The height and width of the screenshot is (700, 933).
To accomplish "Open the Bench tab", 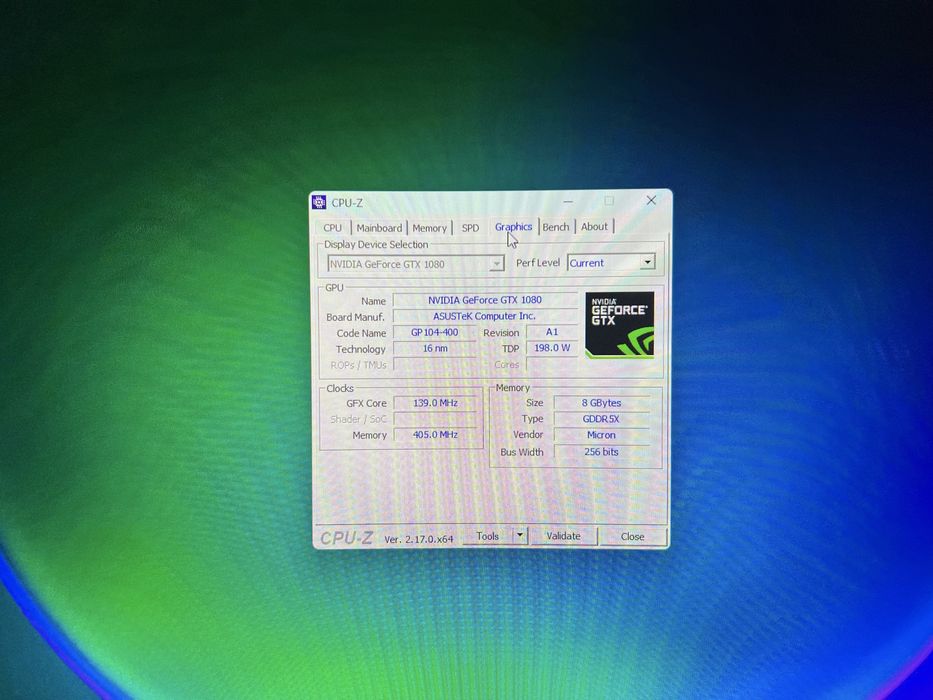I will coord(556,227).
